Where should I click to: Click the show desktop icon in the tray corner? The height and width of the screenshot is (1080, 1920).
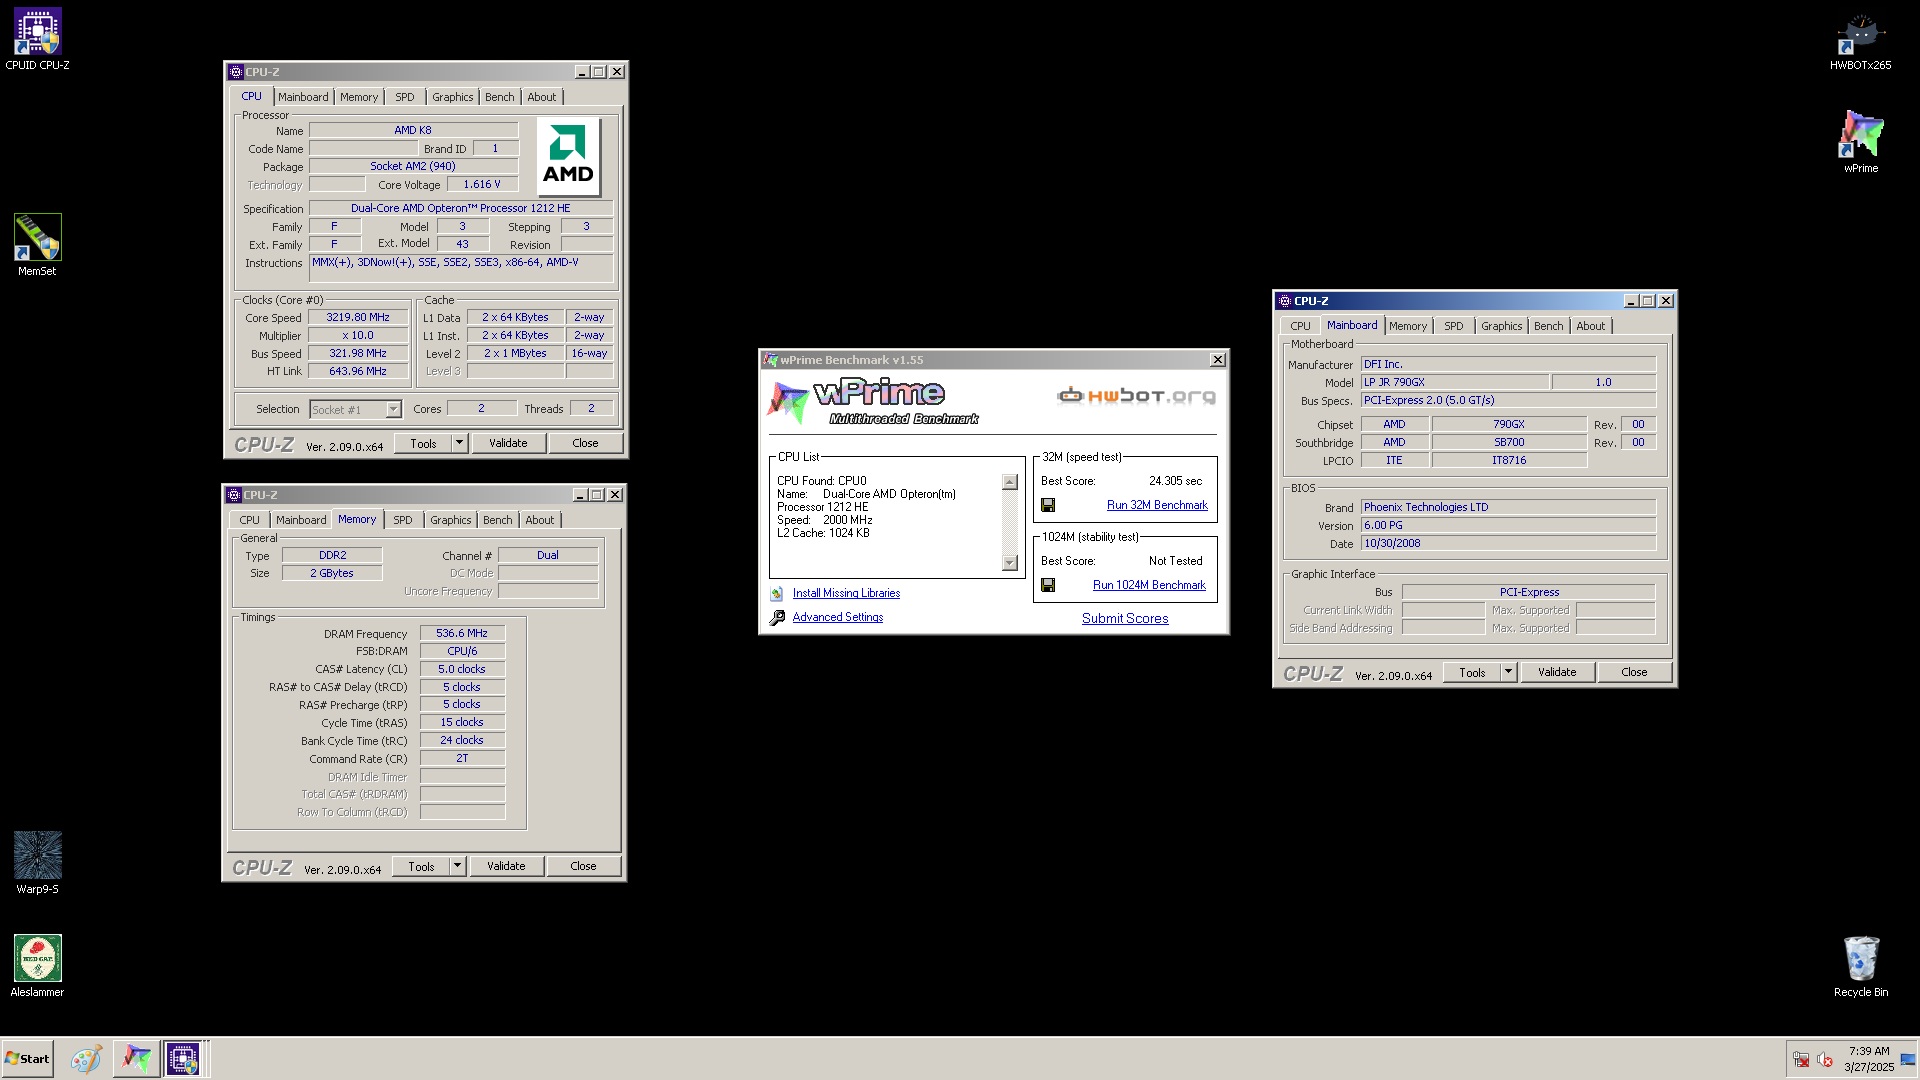(x=1908, y=1059)
